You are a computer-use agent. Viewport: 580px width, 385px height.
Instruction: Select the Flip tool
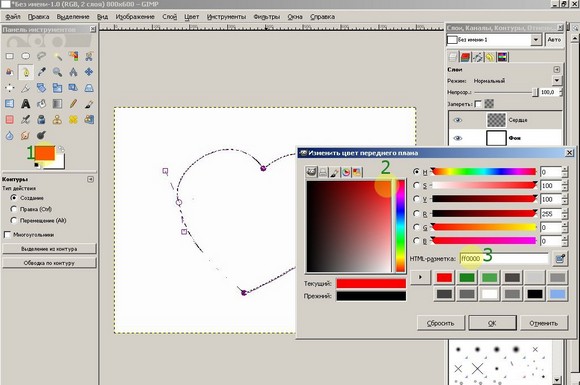pos(10,104)
